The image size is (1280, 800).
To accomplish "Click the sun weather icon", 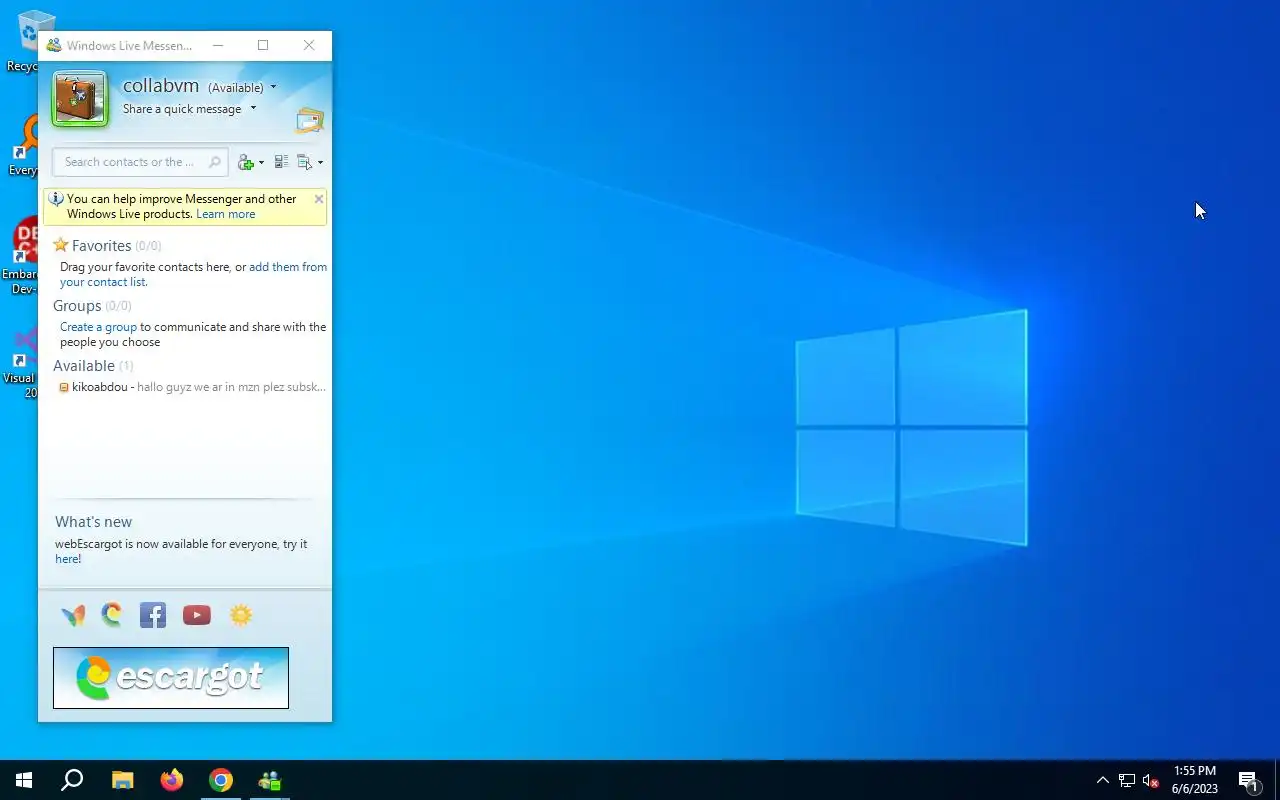I will coord(241,615).
